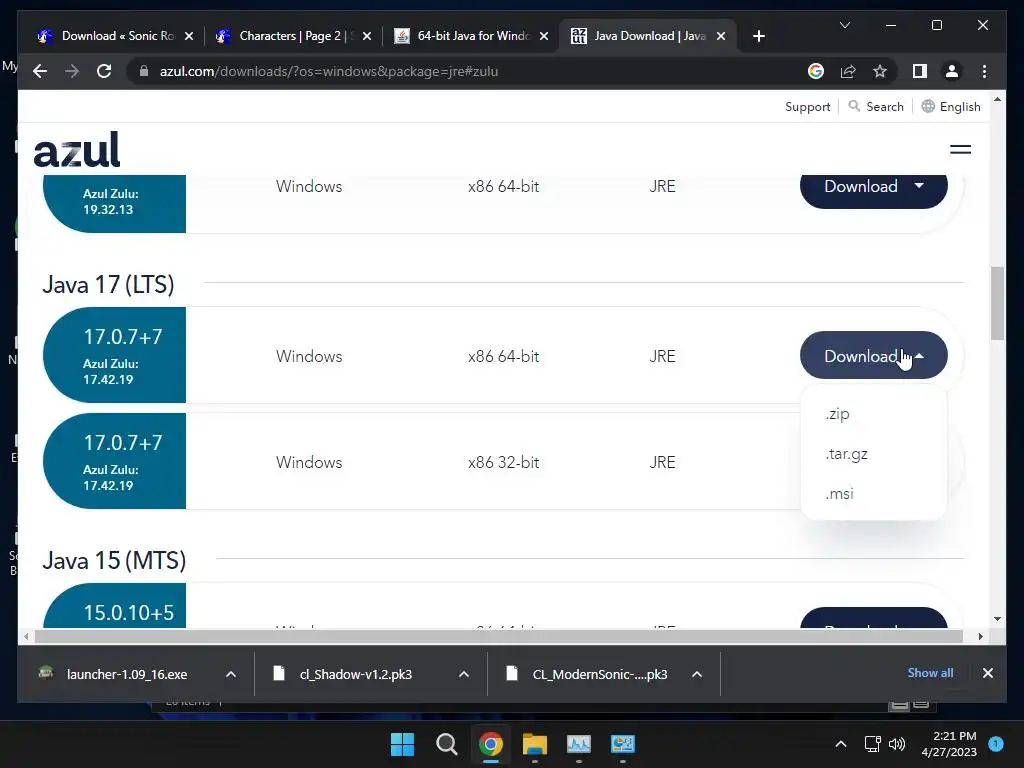This screenshot has width=1024, height=768.
Task: Share this page icon
Action: 848,71
